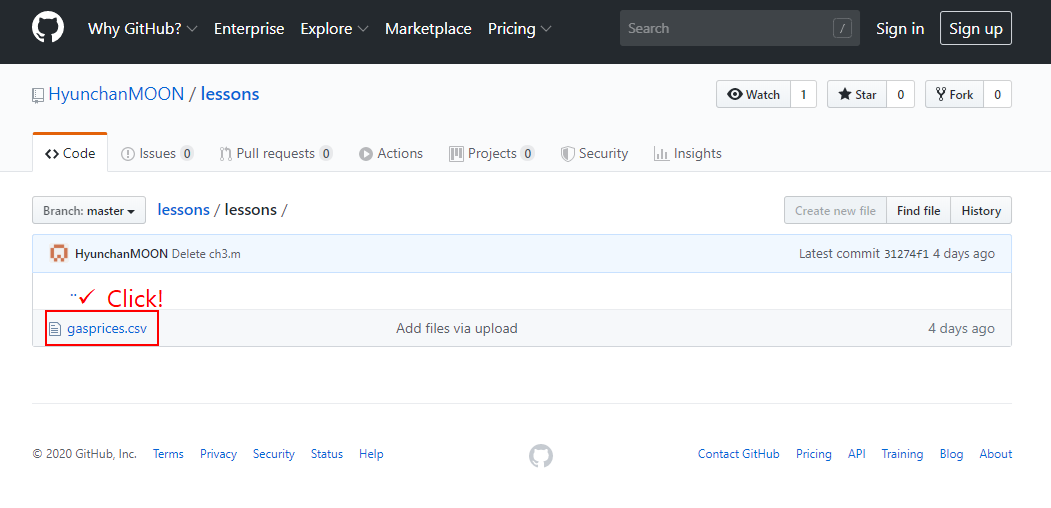Open the Insights tab

point(688,153)
